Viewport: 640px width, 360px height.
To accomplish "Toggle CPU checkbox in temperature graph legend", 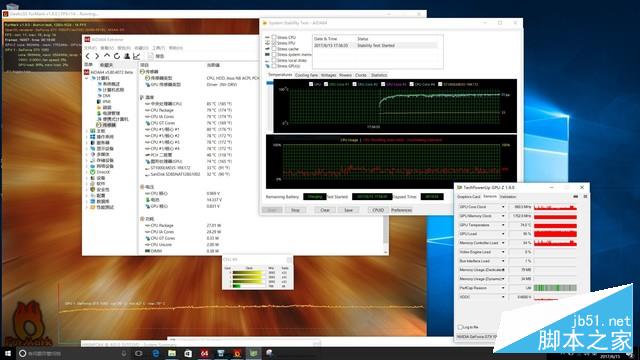I will 311,84.
